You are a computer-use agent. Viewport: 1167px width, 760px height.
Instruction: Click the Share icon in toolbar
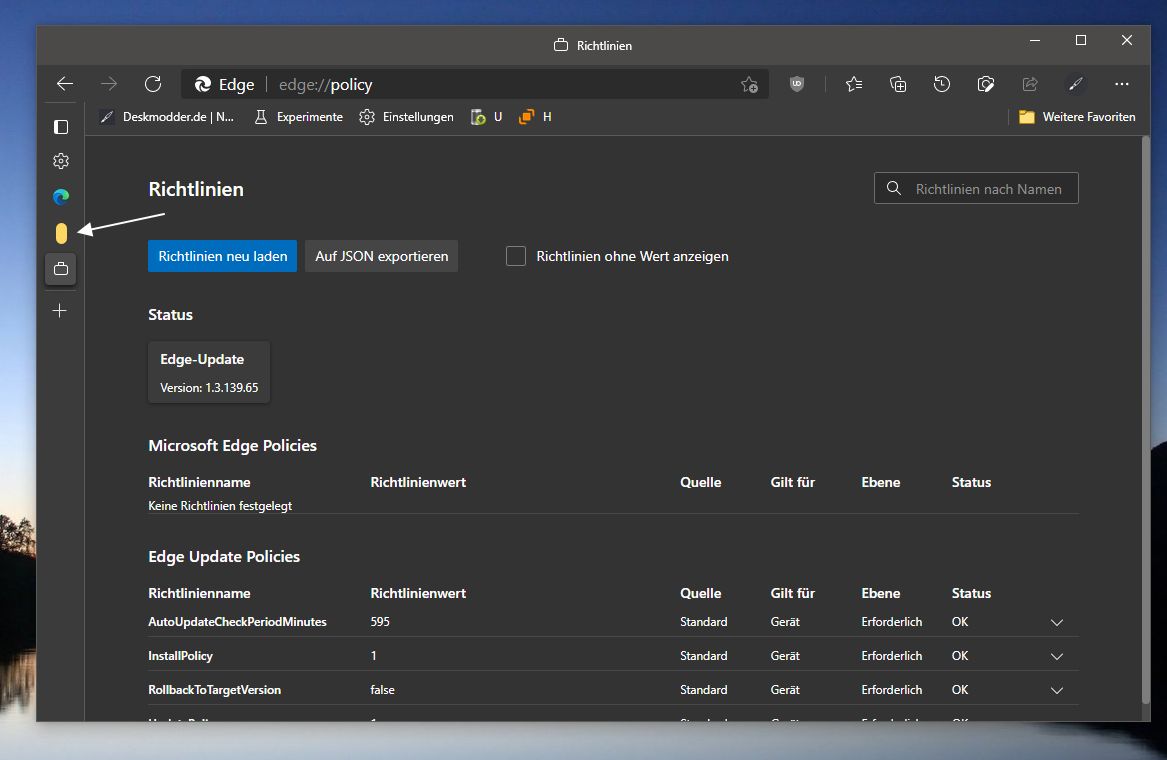[x=1030, y=84]
